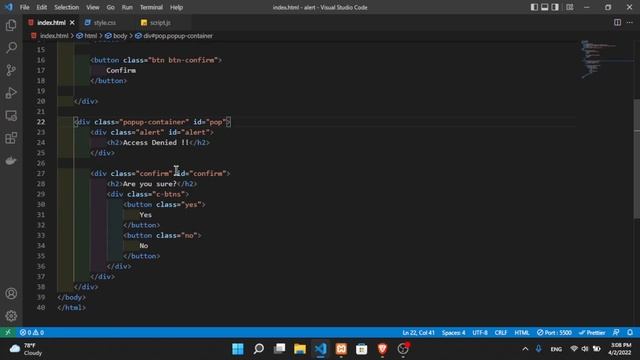Change indentation via Spaces: 4

click(x=453, y=332)
